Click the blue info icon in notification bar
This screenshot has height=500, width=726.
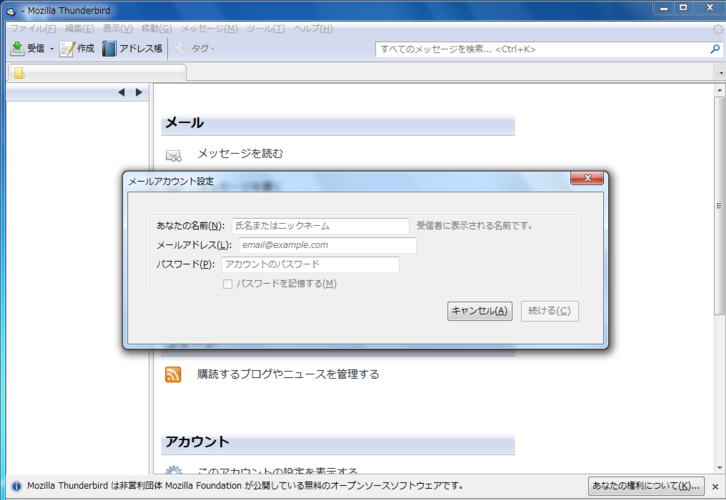pyautogui.click(x=16, y=486)
